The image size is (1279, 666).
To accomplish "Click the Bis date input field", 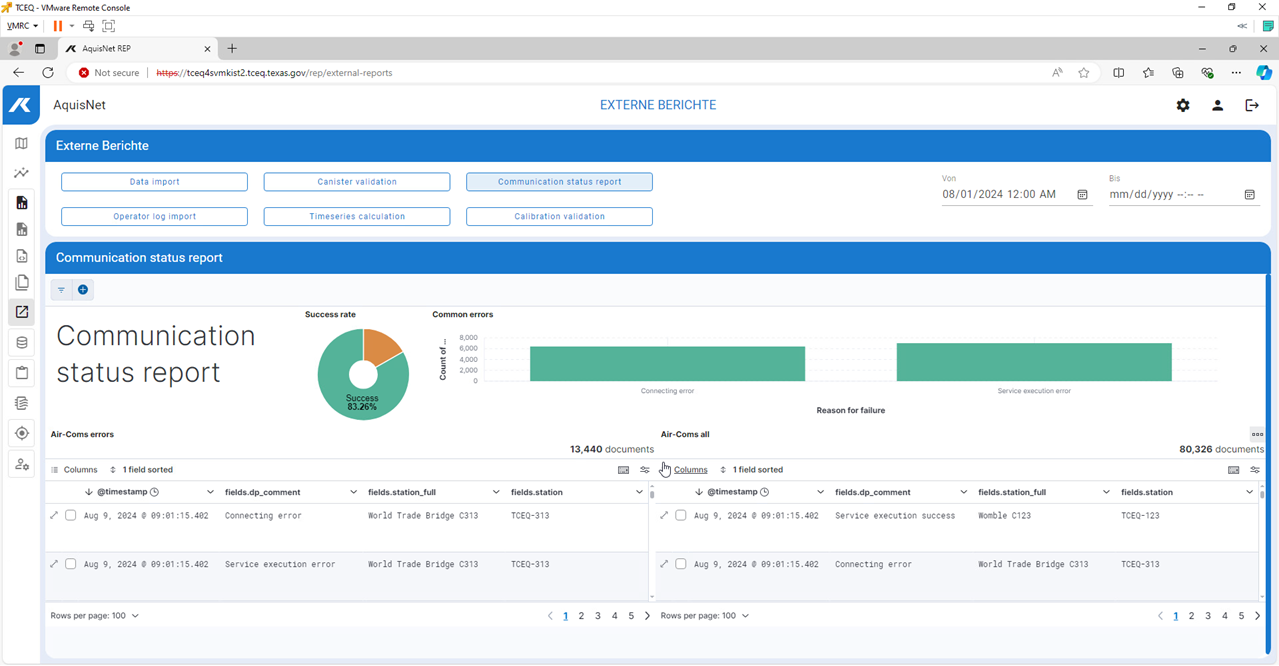I will tap(1170, 195).
